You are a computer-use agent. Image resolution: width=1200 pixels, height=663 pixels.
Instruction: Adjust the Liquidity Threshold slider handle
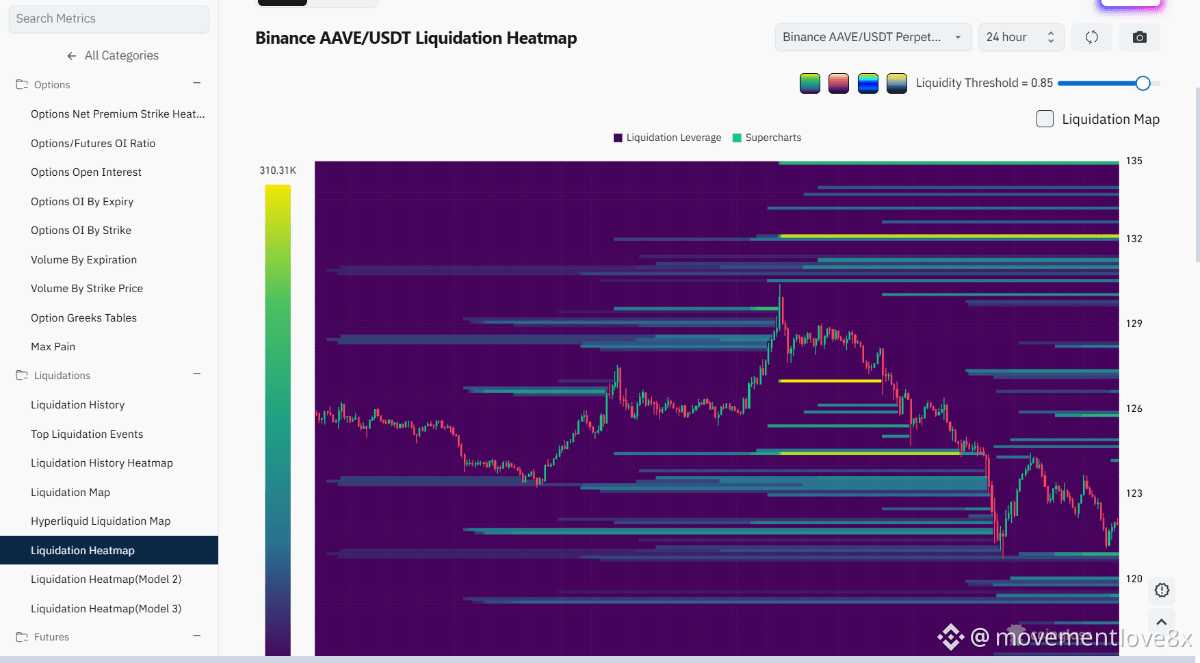point(1143,83)
